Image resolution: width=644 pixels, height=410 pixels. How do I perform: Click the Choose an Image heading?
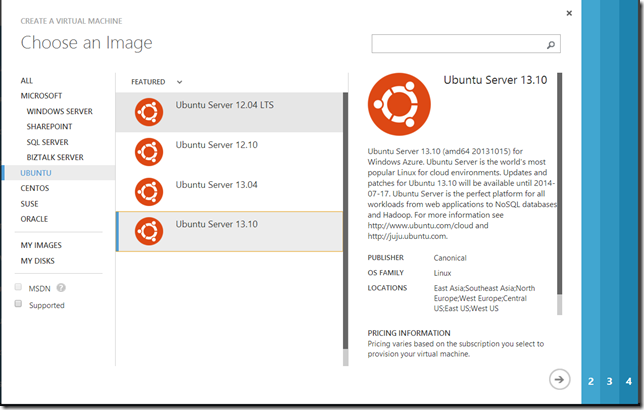(x=87, y=43)
